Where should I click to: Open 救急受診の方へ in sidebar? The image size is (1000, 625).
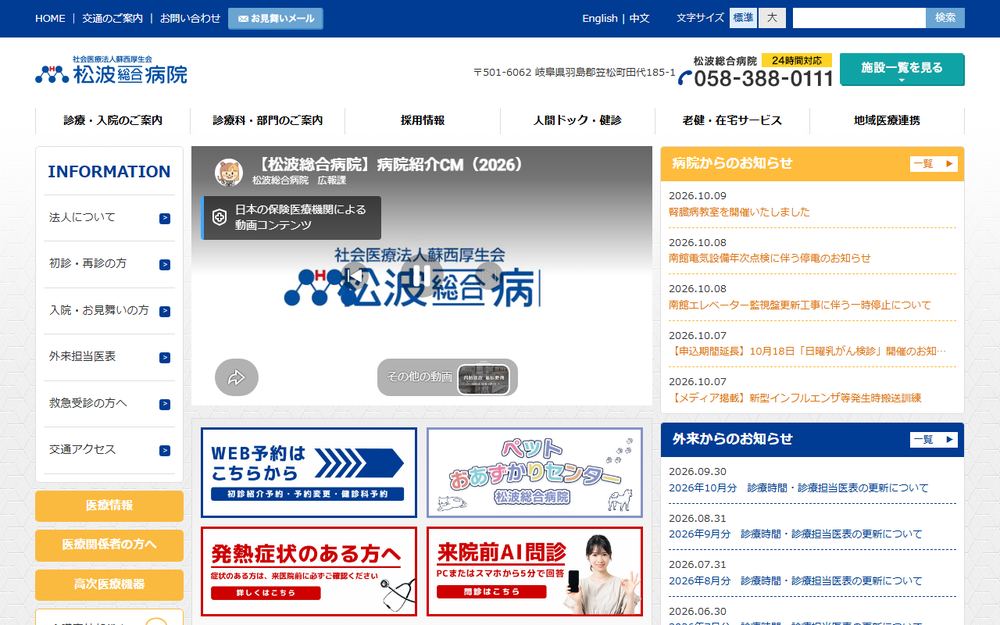pos(109,404)
